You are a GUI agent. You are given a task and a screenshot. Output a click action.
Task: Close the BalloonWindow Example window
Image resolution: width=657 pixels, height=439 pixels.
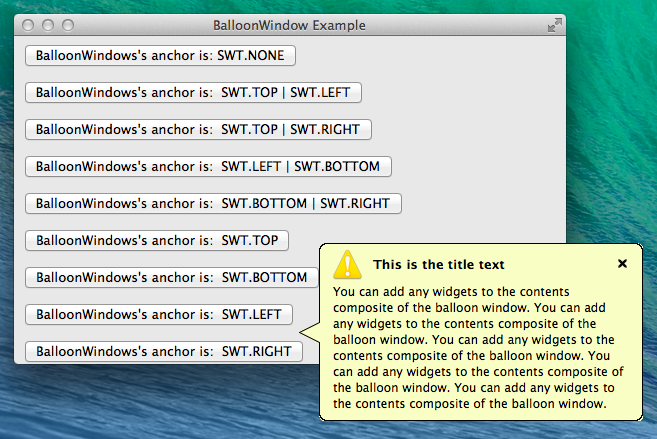[28, 26]
